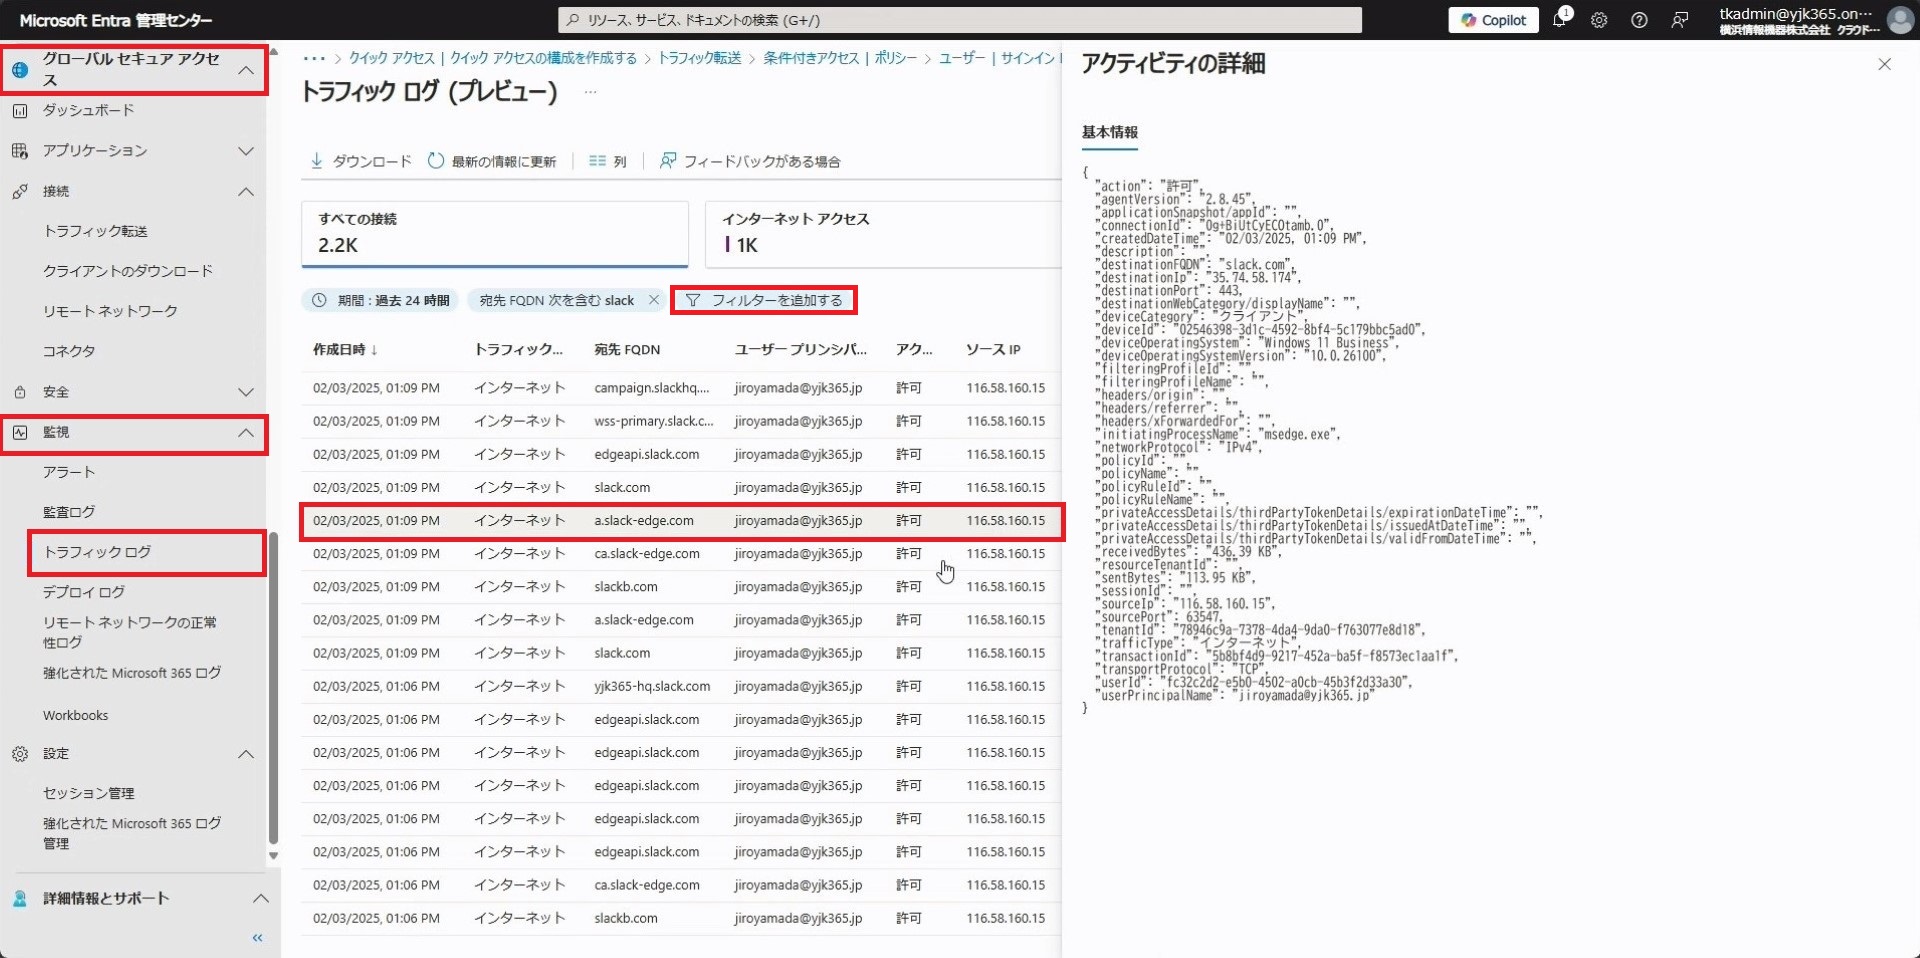The image size is (1920, 958).
Task: Close the activity details panel
Action: tap(1884, 64)
